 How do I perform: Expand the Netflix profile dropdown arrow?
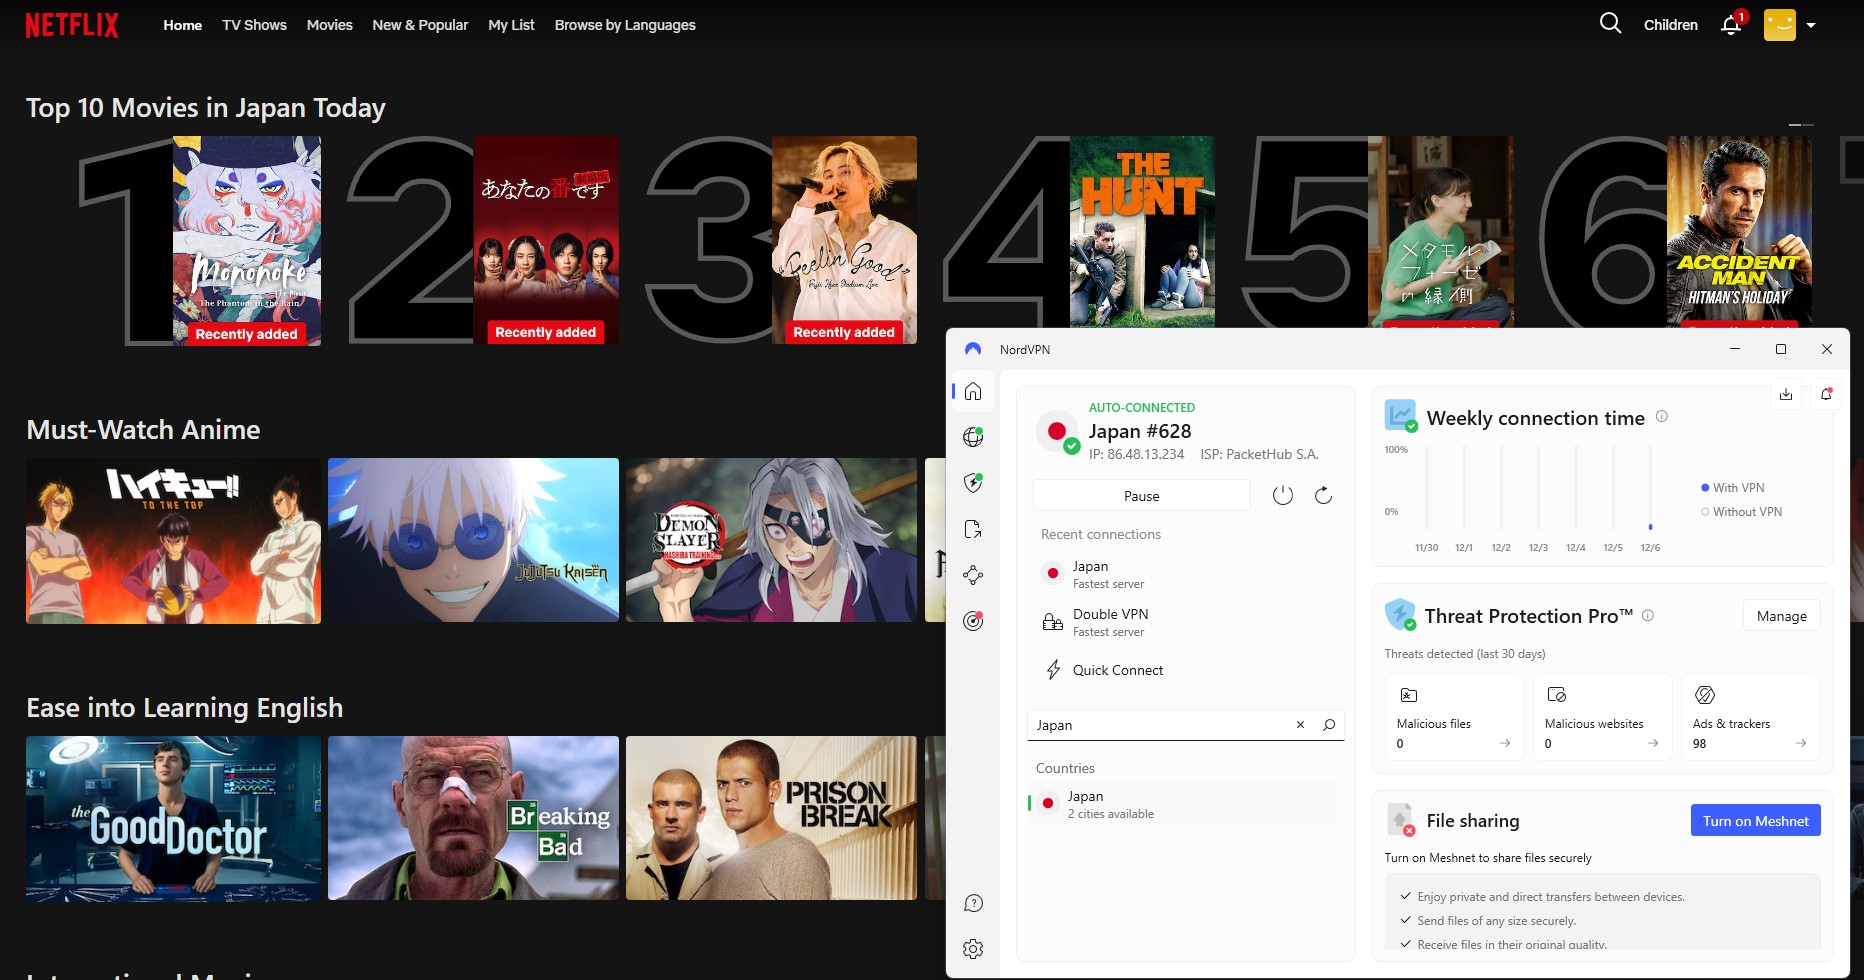point(1811,25)
